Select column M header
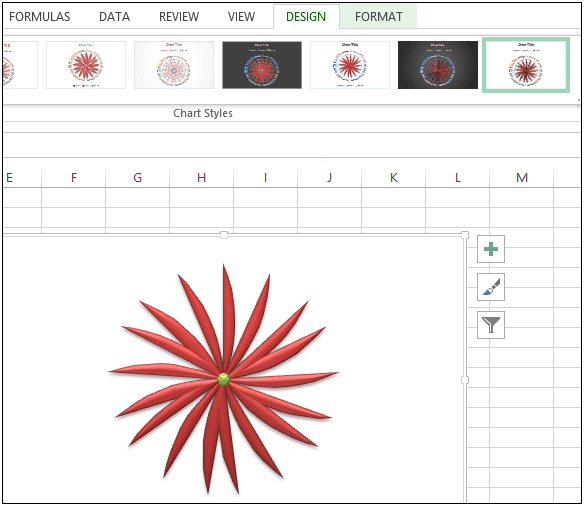Viewport: 584px width, 506px height. click(522, 178)
